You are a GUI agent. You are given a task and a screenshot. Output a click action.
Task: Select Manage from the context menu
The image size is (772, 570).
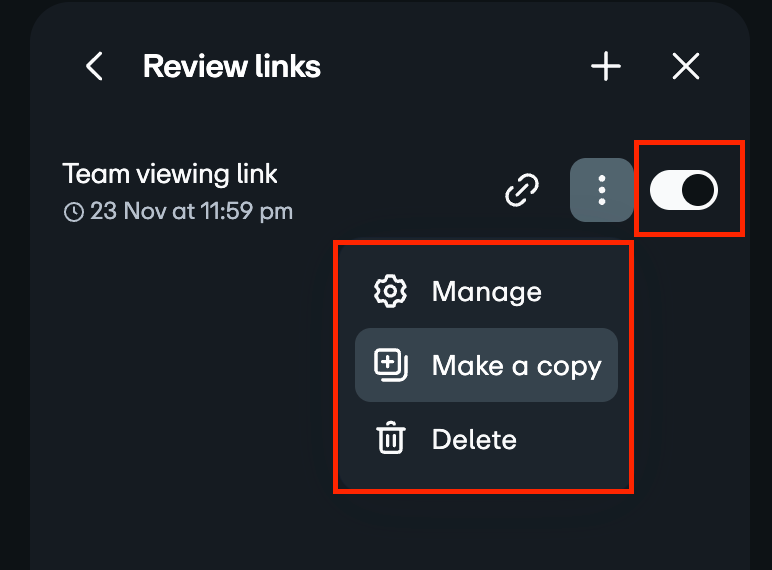pyautogui.click(x=486, y=292)
